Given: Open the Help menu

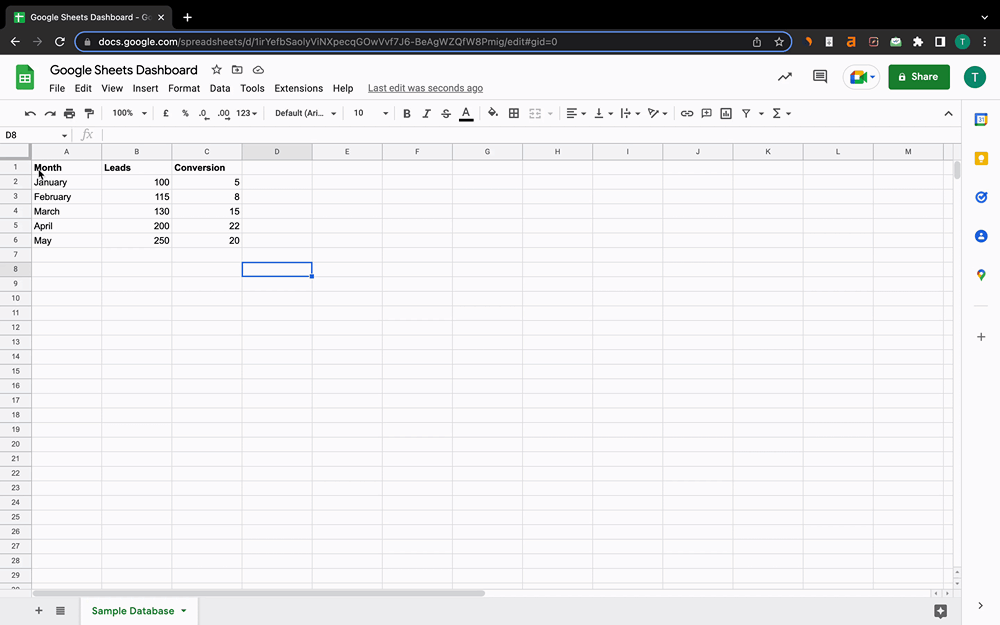Looking at the screenshot, I should click(x=342, y=89).
